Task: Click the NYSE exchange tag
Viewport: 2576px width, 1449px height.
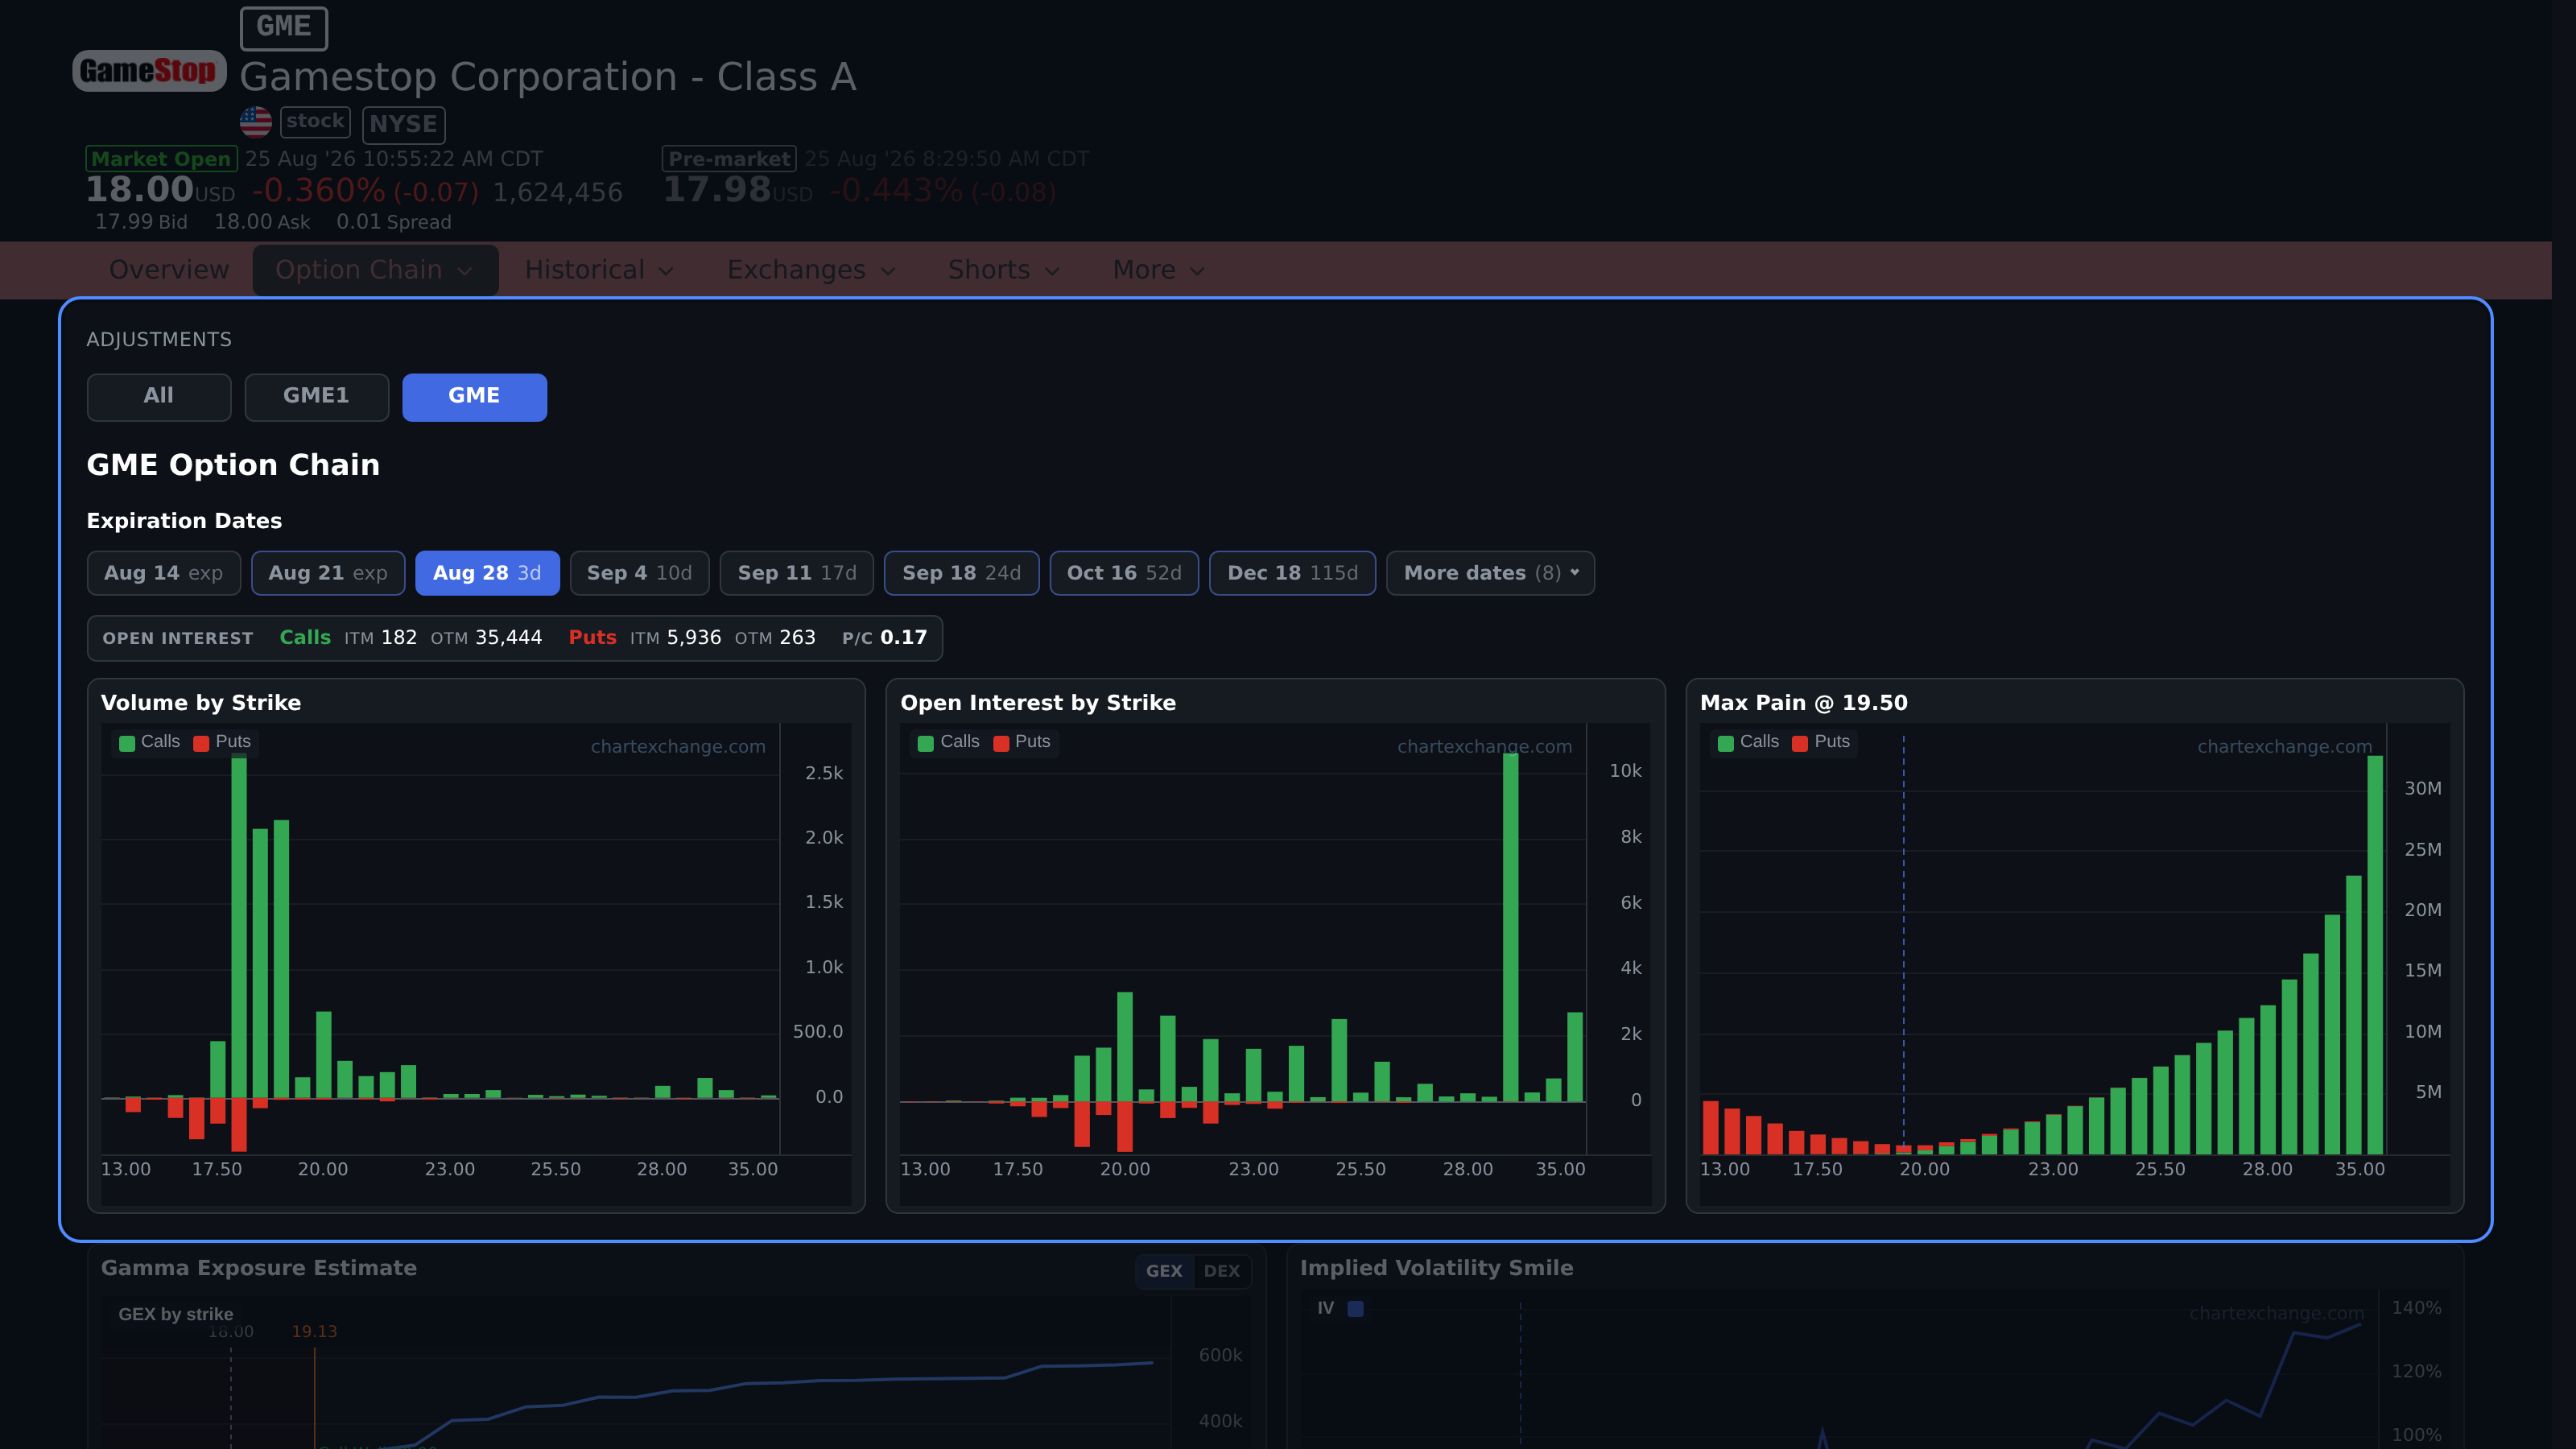Action: coord(403,124)
